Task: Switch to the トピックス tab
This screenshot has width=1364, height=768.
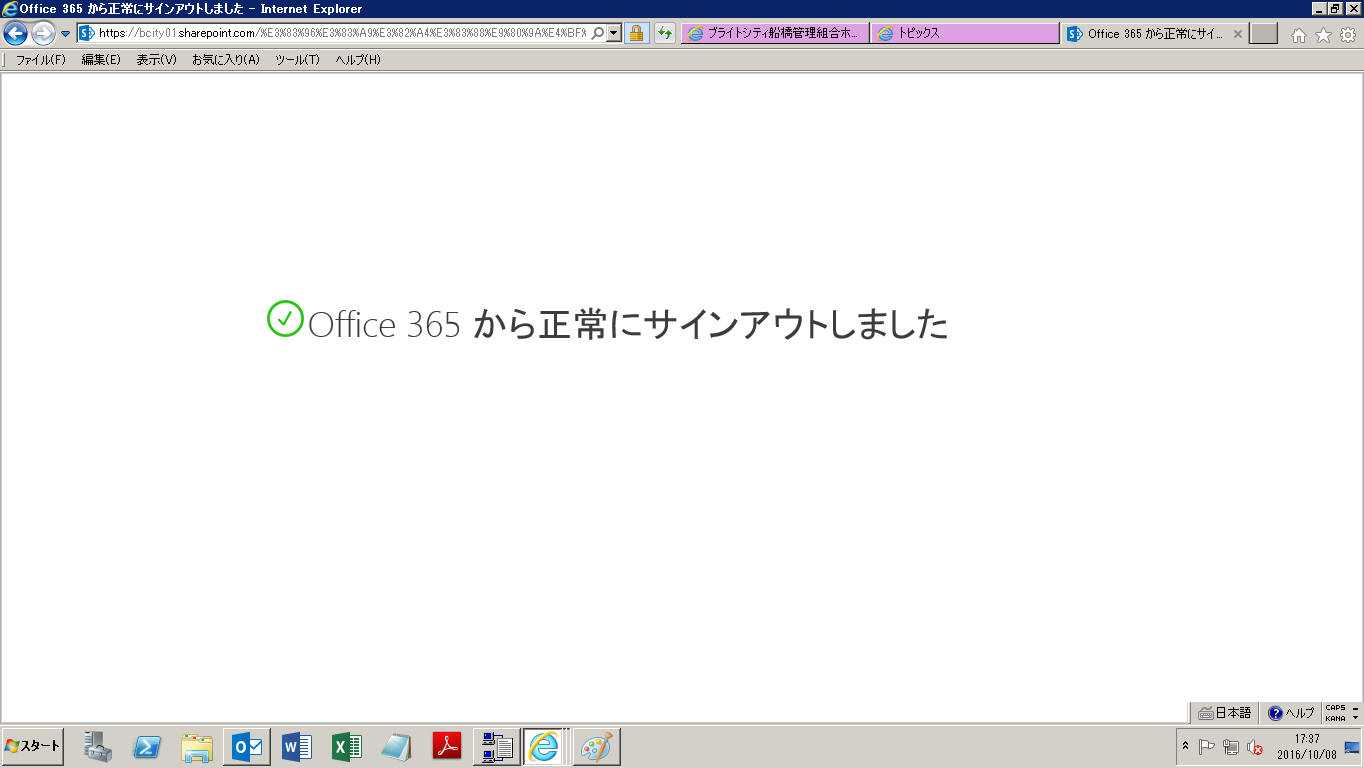Action: coord(964,33)
